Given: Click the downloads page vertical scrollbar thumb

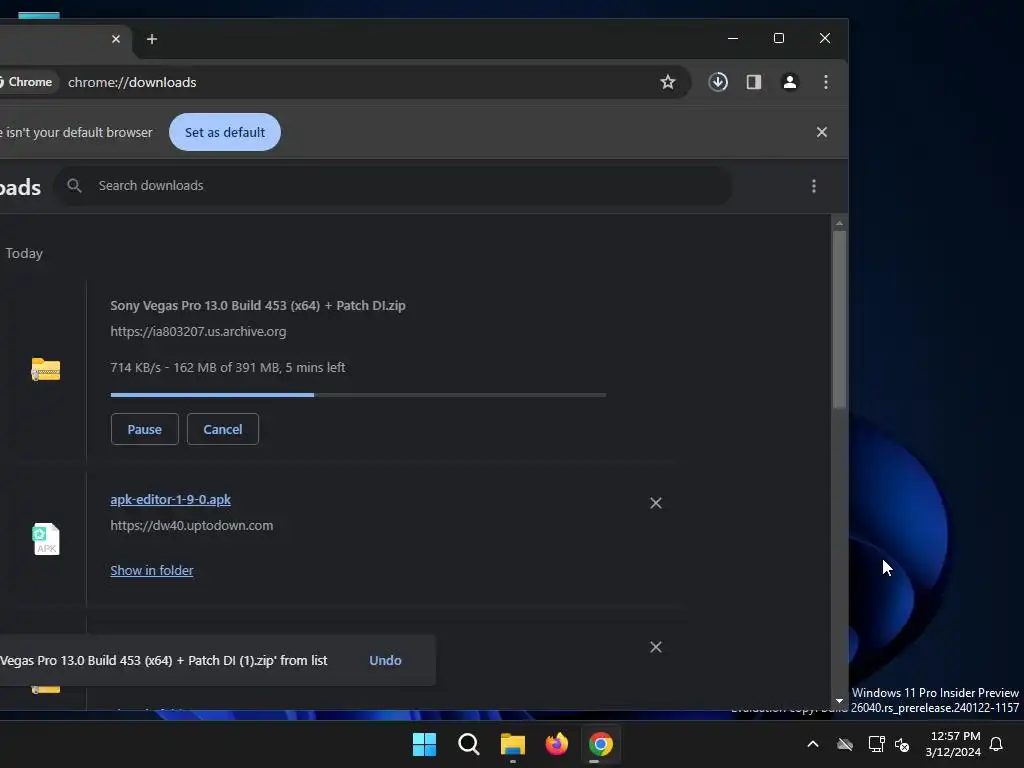Looking at the screenshot, I should click(839, 320).
